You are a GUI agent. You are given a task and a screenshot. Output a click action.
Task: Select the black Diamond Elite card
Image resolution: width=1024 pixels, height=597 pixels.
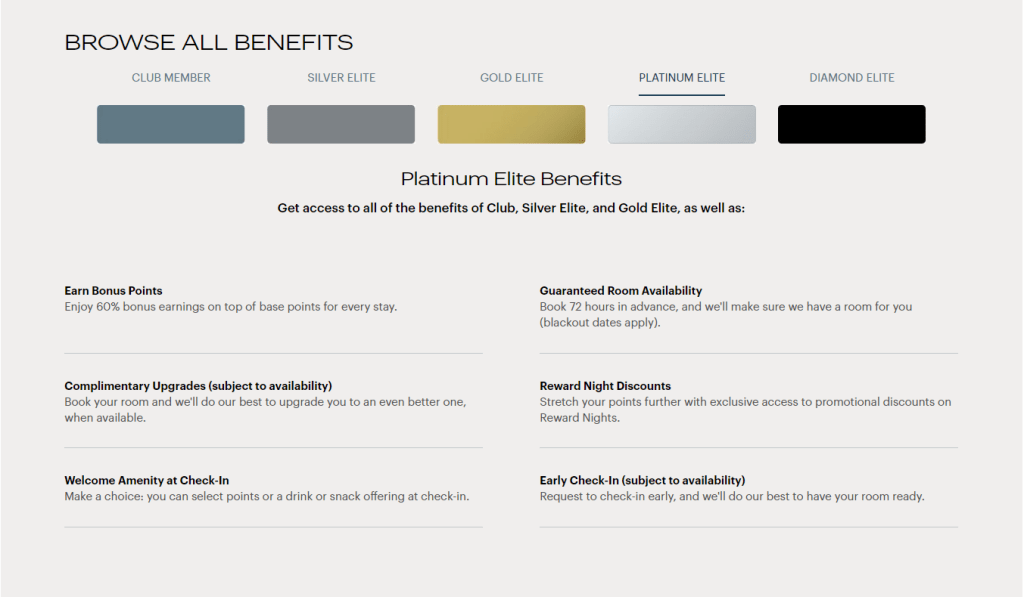pos(852,124)
